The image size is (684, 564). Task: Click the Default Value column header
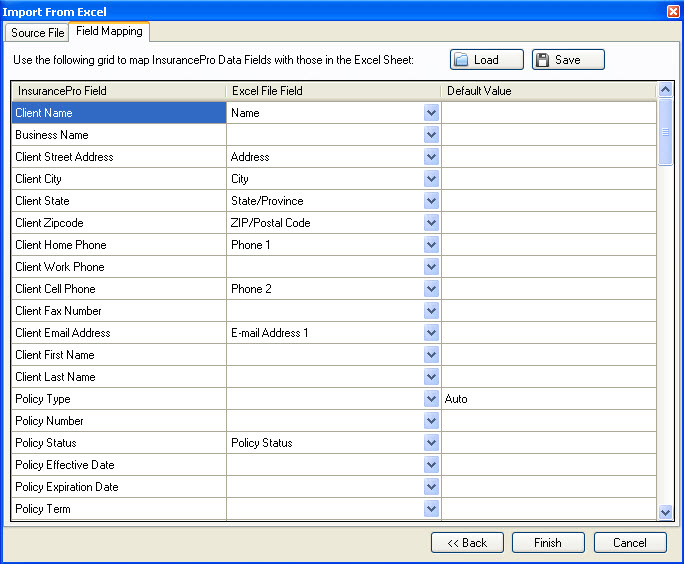[549, 91]
